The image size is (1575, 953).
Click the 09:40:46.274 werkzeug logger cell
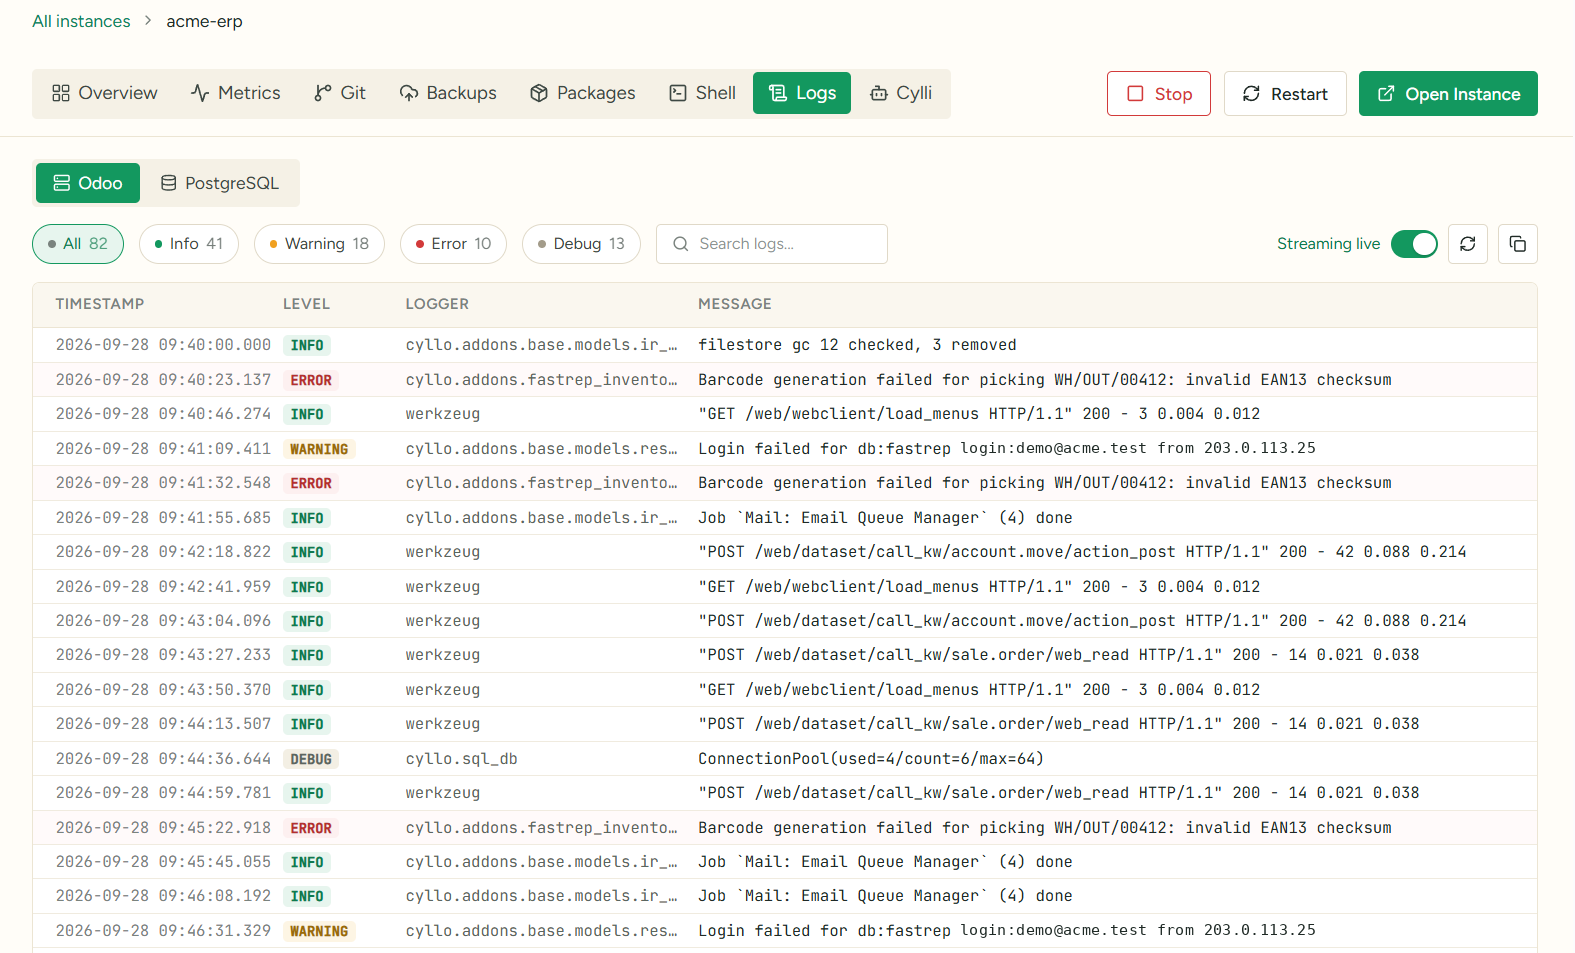pos(443,414)
